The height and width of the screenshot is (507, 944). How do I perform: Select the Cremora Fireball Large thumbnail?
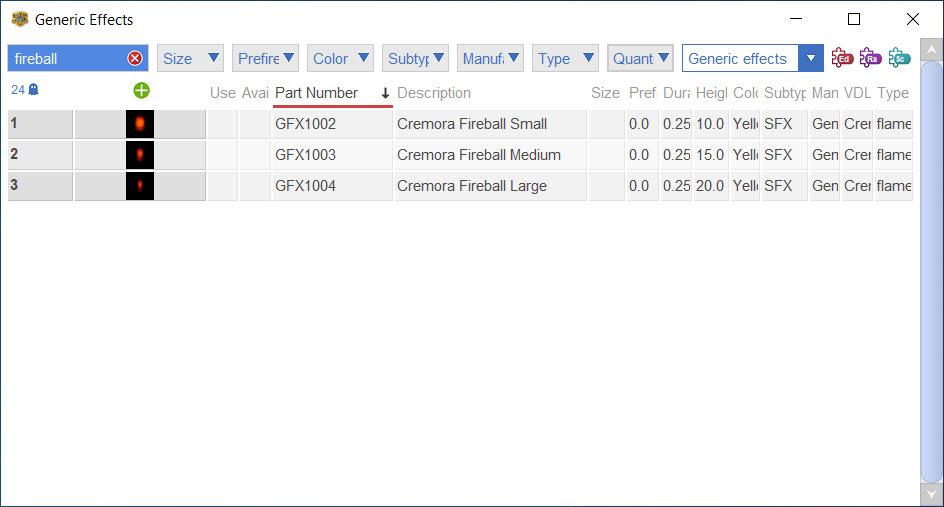[140, 186]
